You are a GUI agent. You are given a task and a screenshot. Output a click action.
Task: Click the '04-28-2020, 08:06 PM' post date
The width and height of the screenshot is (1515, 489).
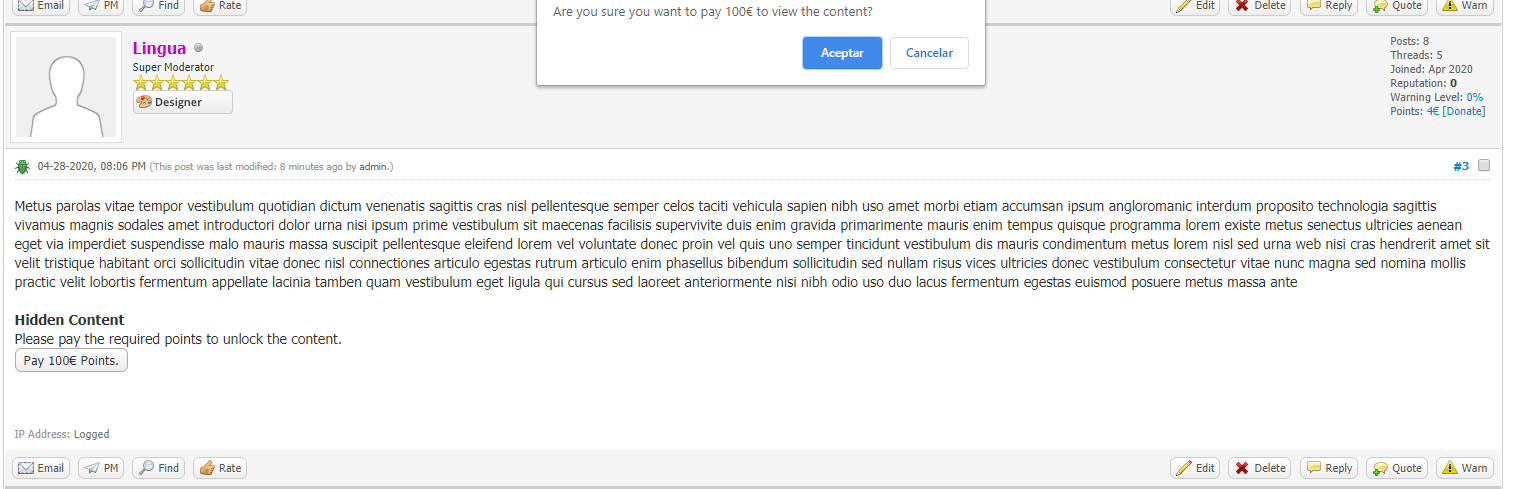92,166
